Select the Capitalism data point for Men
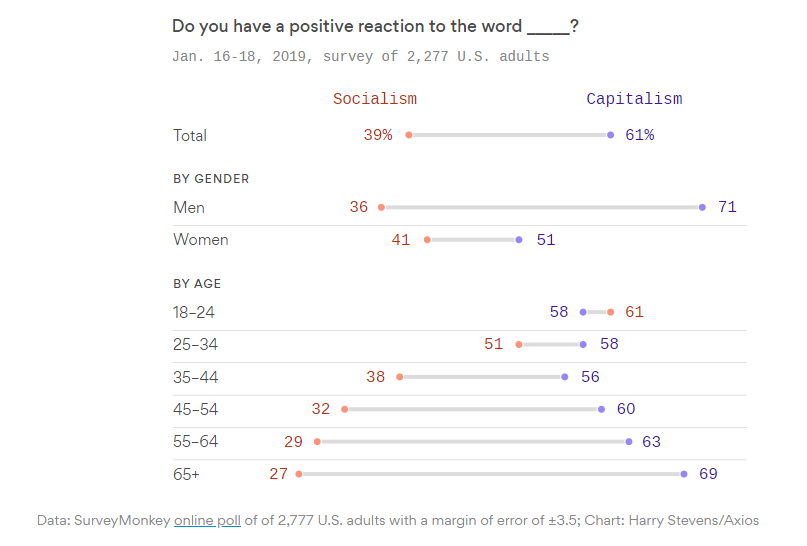Viewport: 807px width, 546px height. 702,207
